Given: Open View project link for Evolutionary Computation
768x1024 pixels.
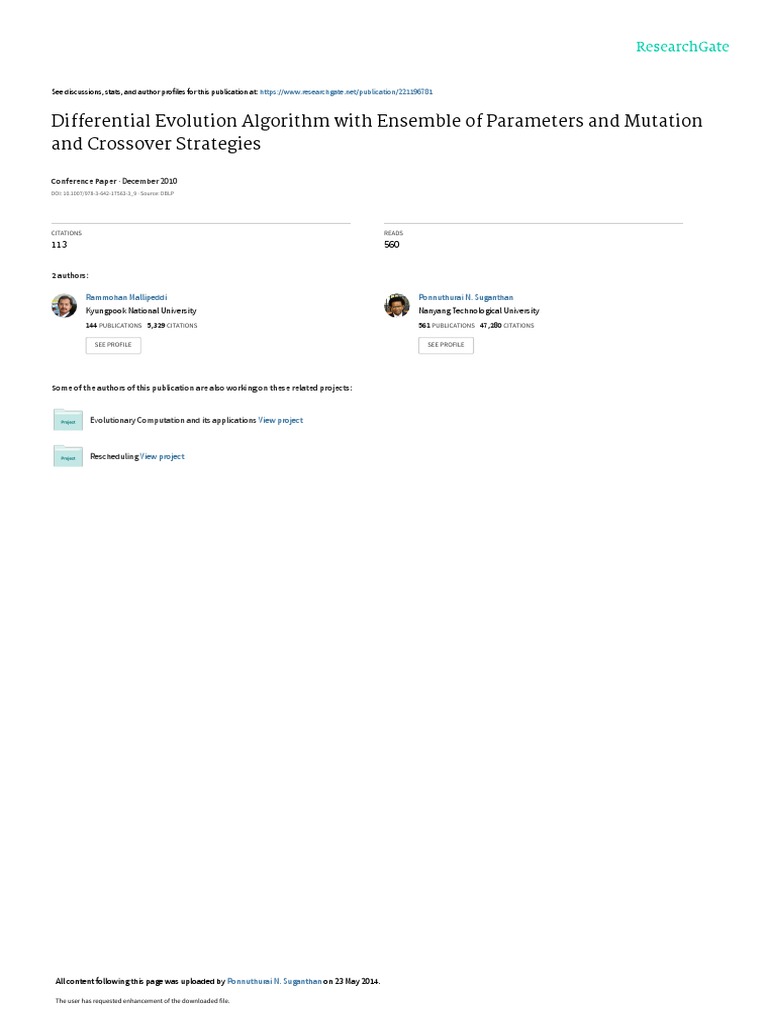Looking at the screenshot, I should click(281, 421).
